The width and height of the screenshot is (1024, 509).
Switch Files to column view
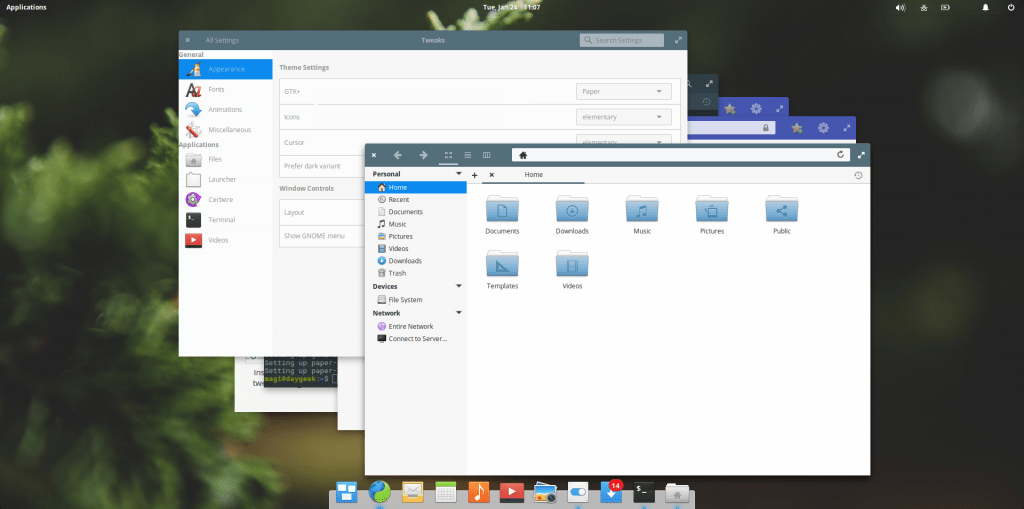tap(487, 155)
